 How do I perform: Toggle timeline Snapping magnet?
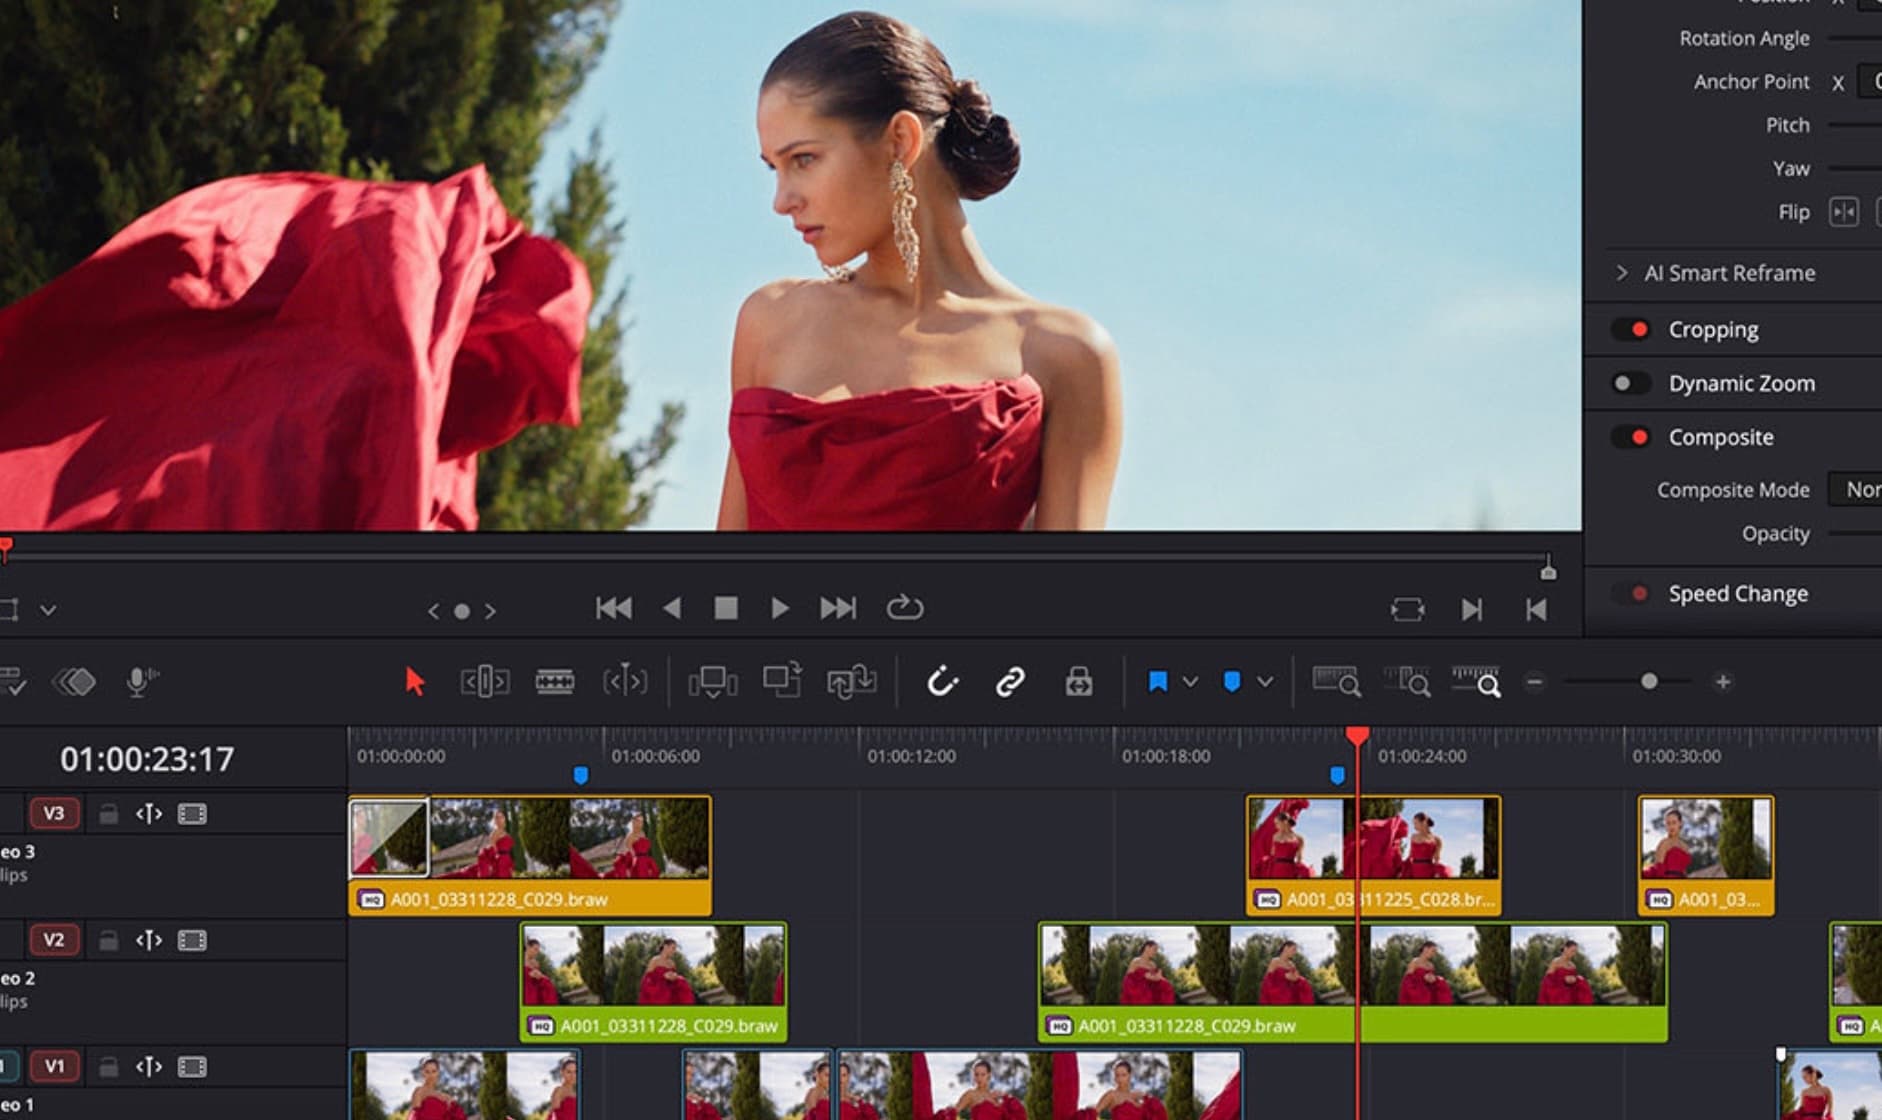point(942,682)
